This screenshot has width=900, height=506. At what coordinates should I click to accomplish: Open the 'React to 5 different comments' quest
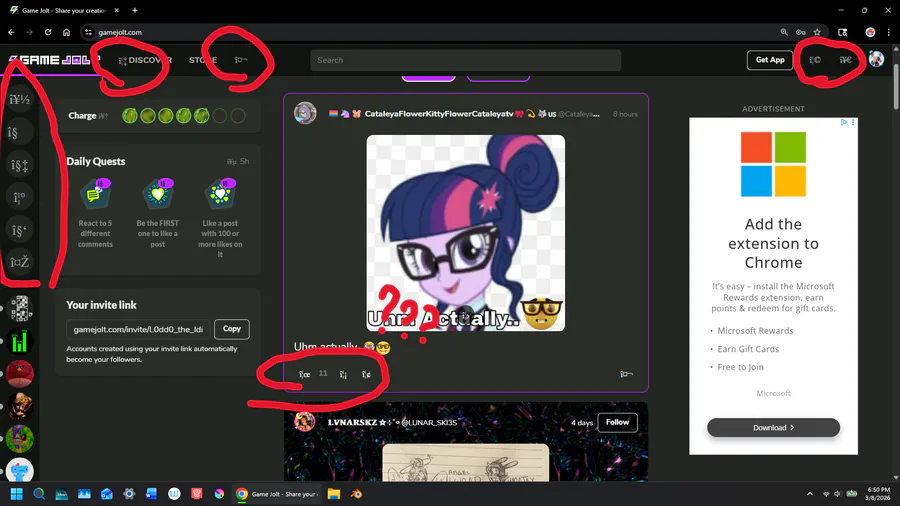coord(95,213)
